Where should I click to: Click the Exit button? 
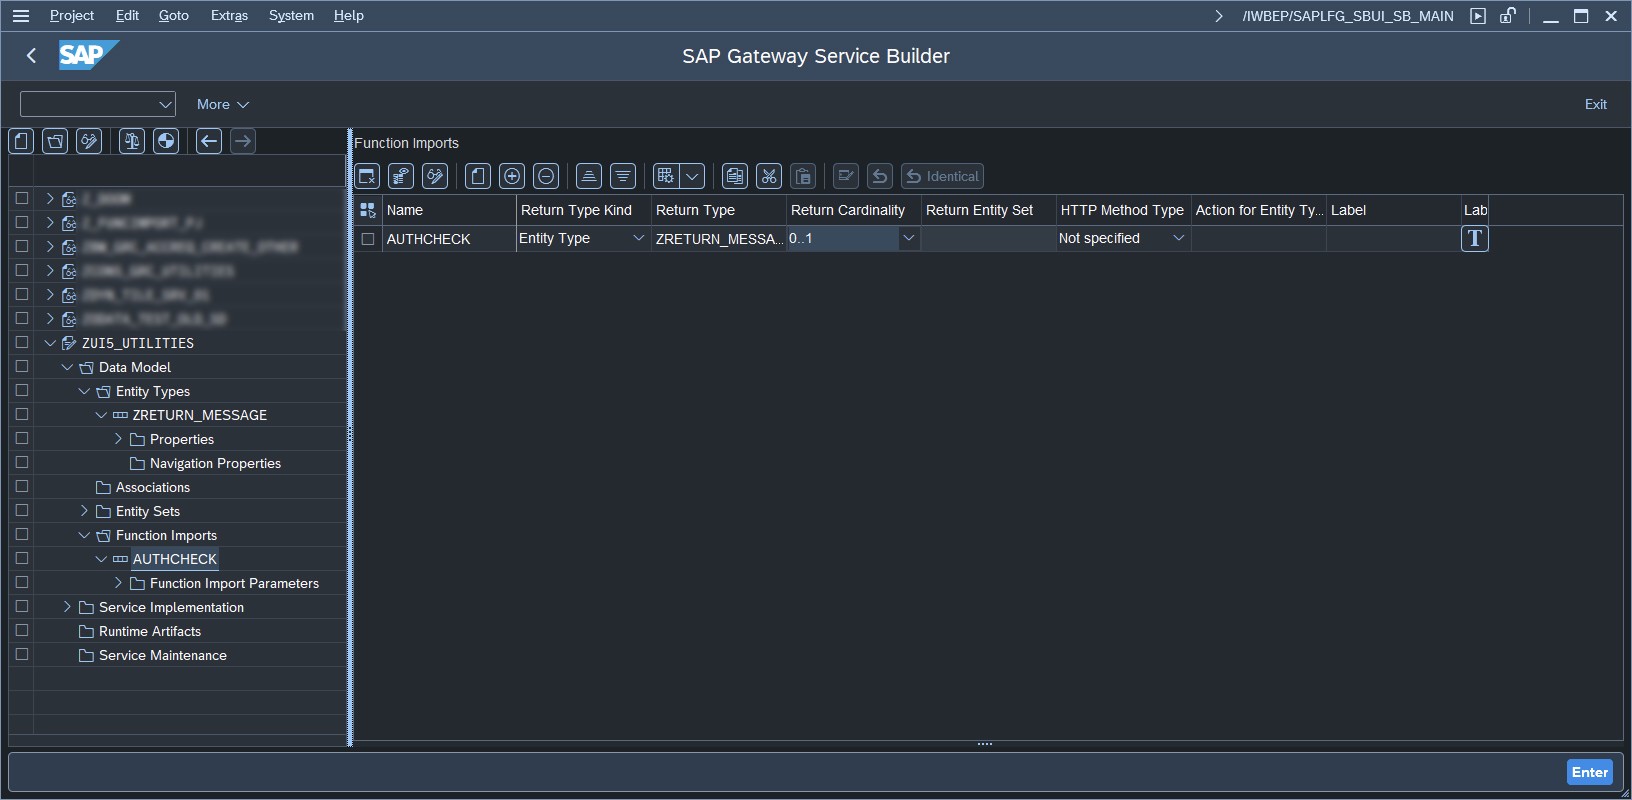click(x=1596, y=104)
